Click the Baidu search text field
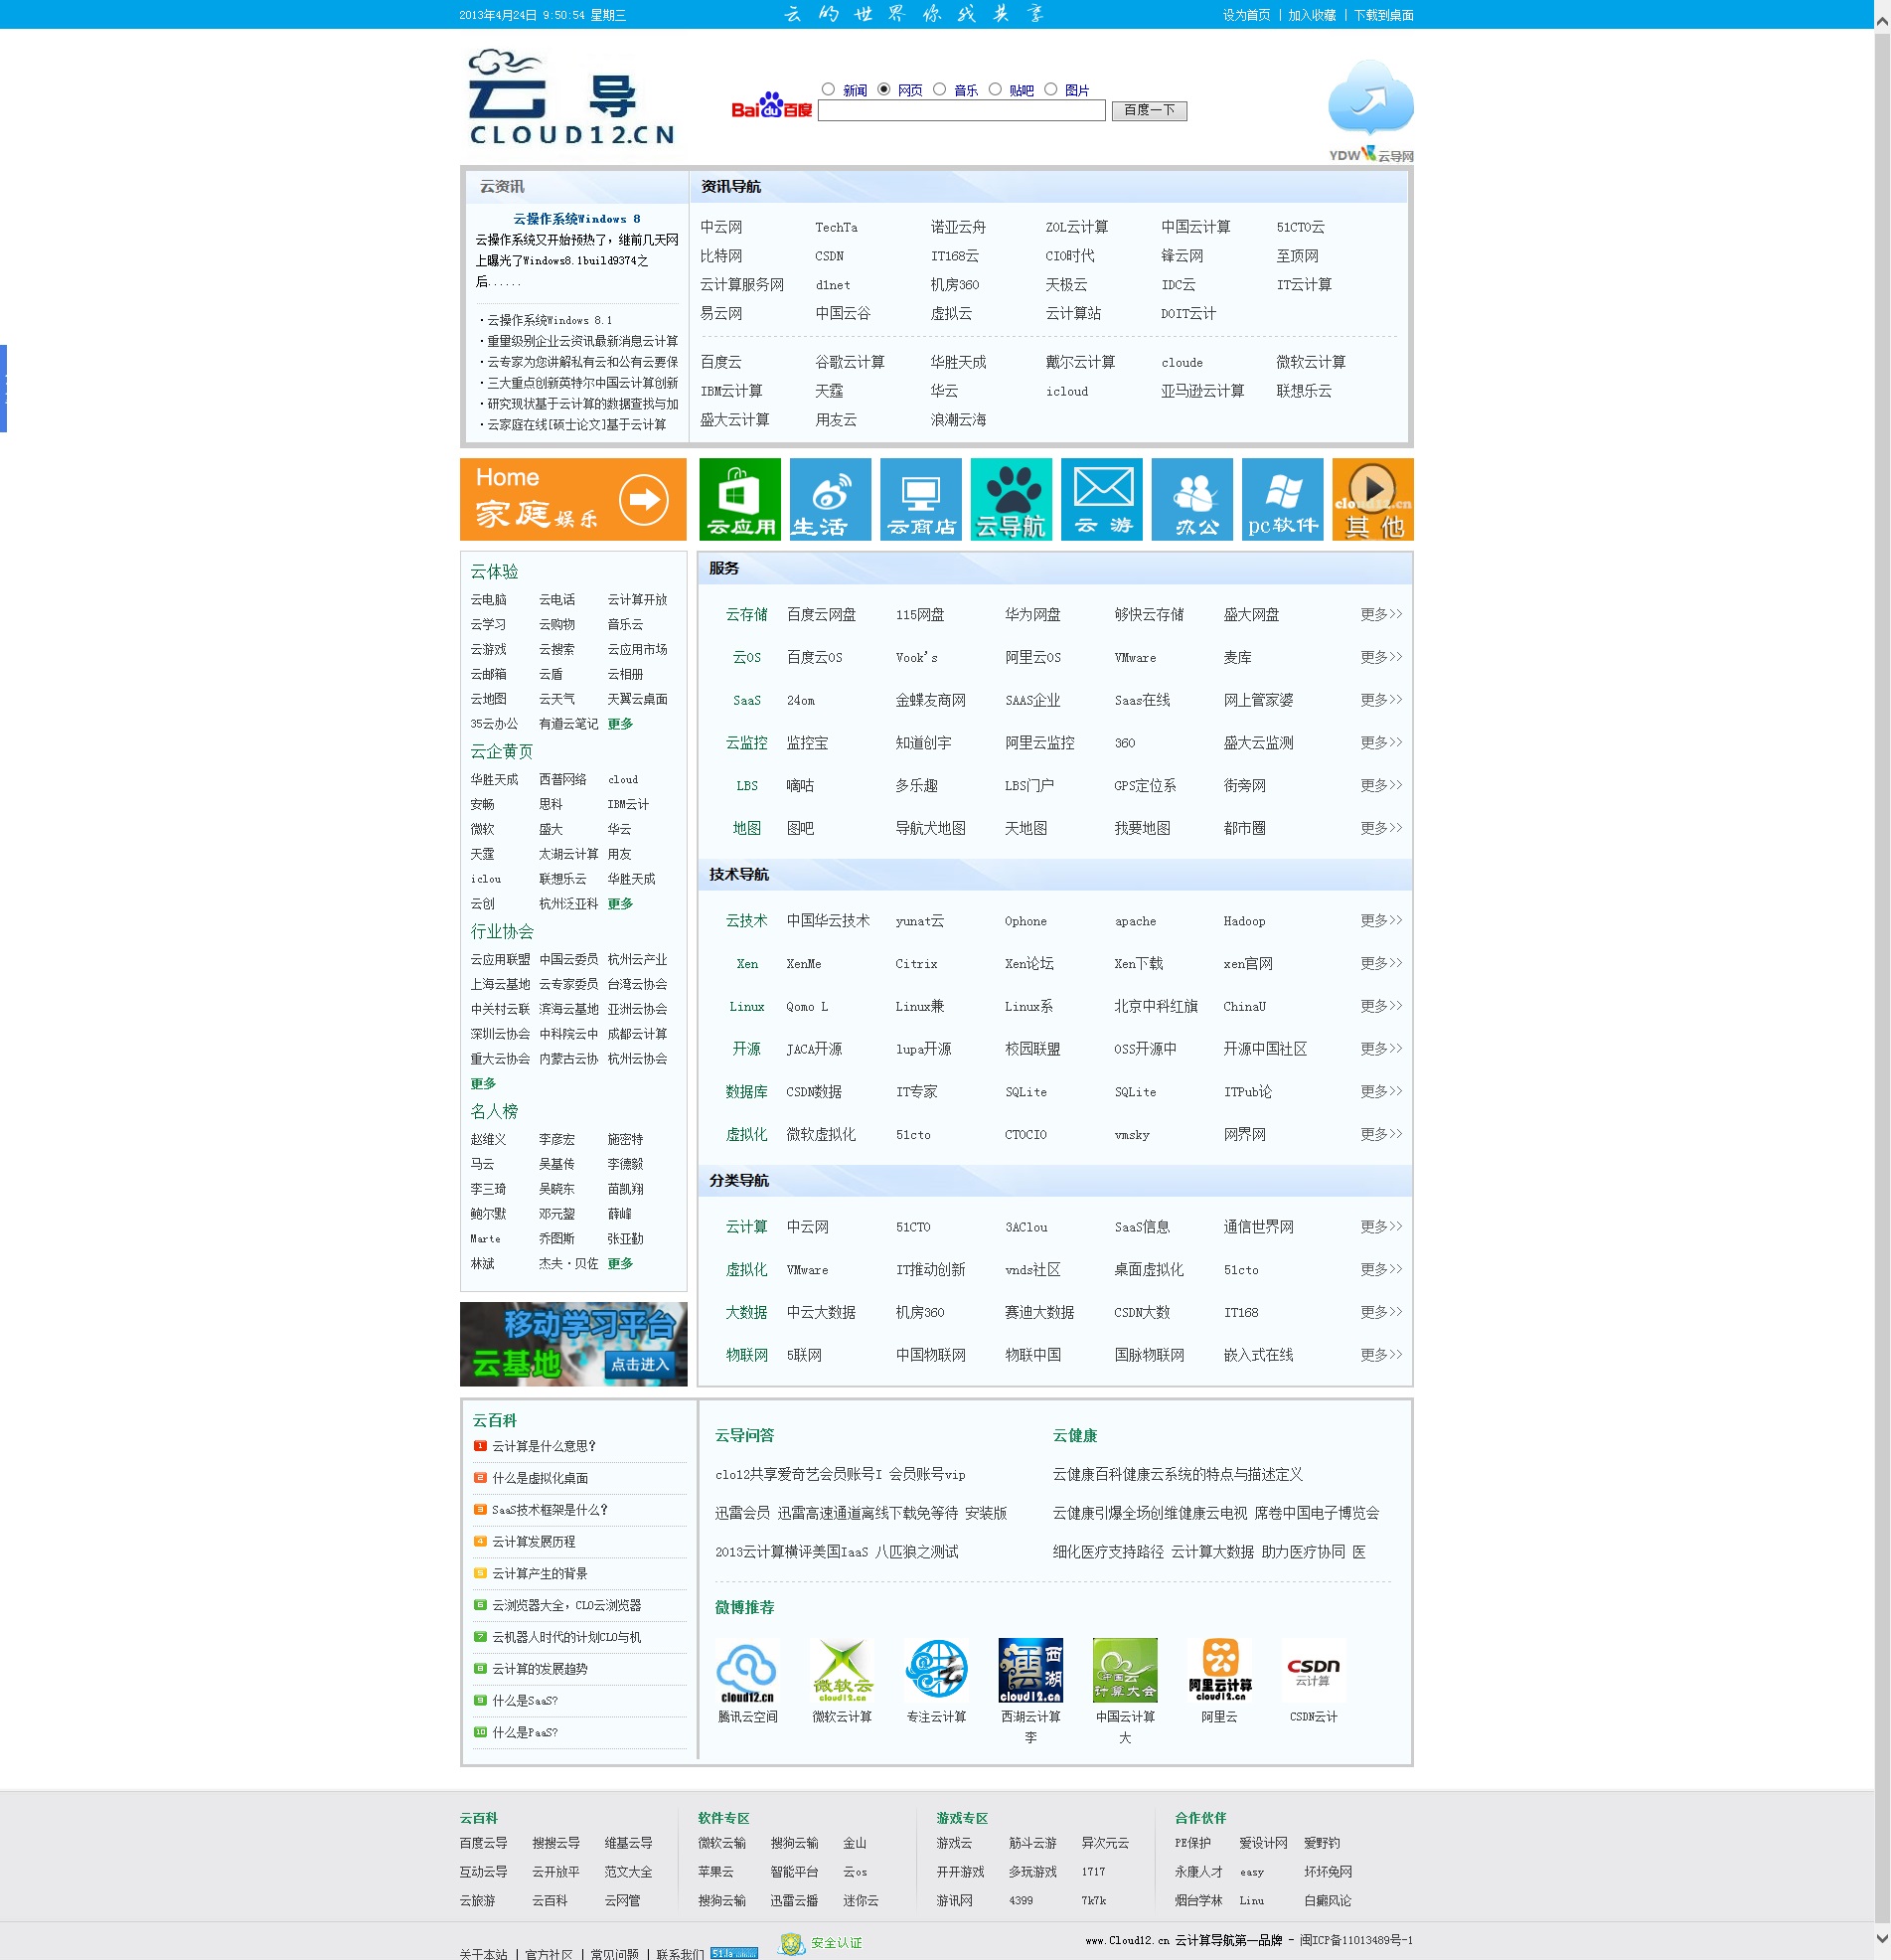The height and width of the screenshot is (1960, 1891). (x=961, y=111)
